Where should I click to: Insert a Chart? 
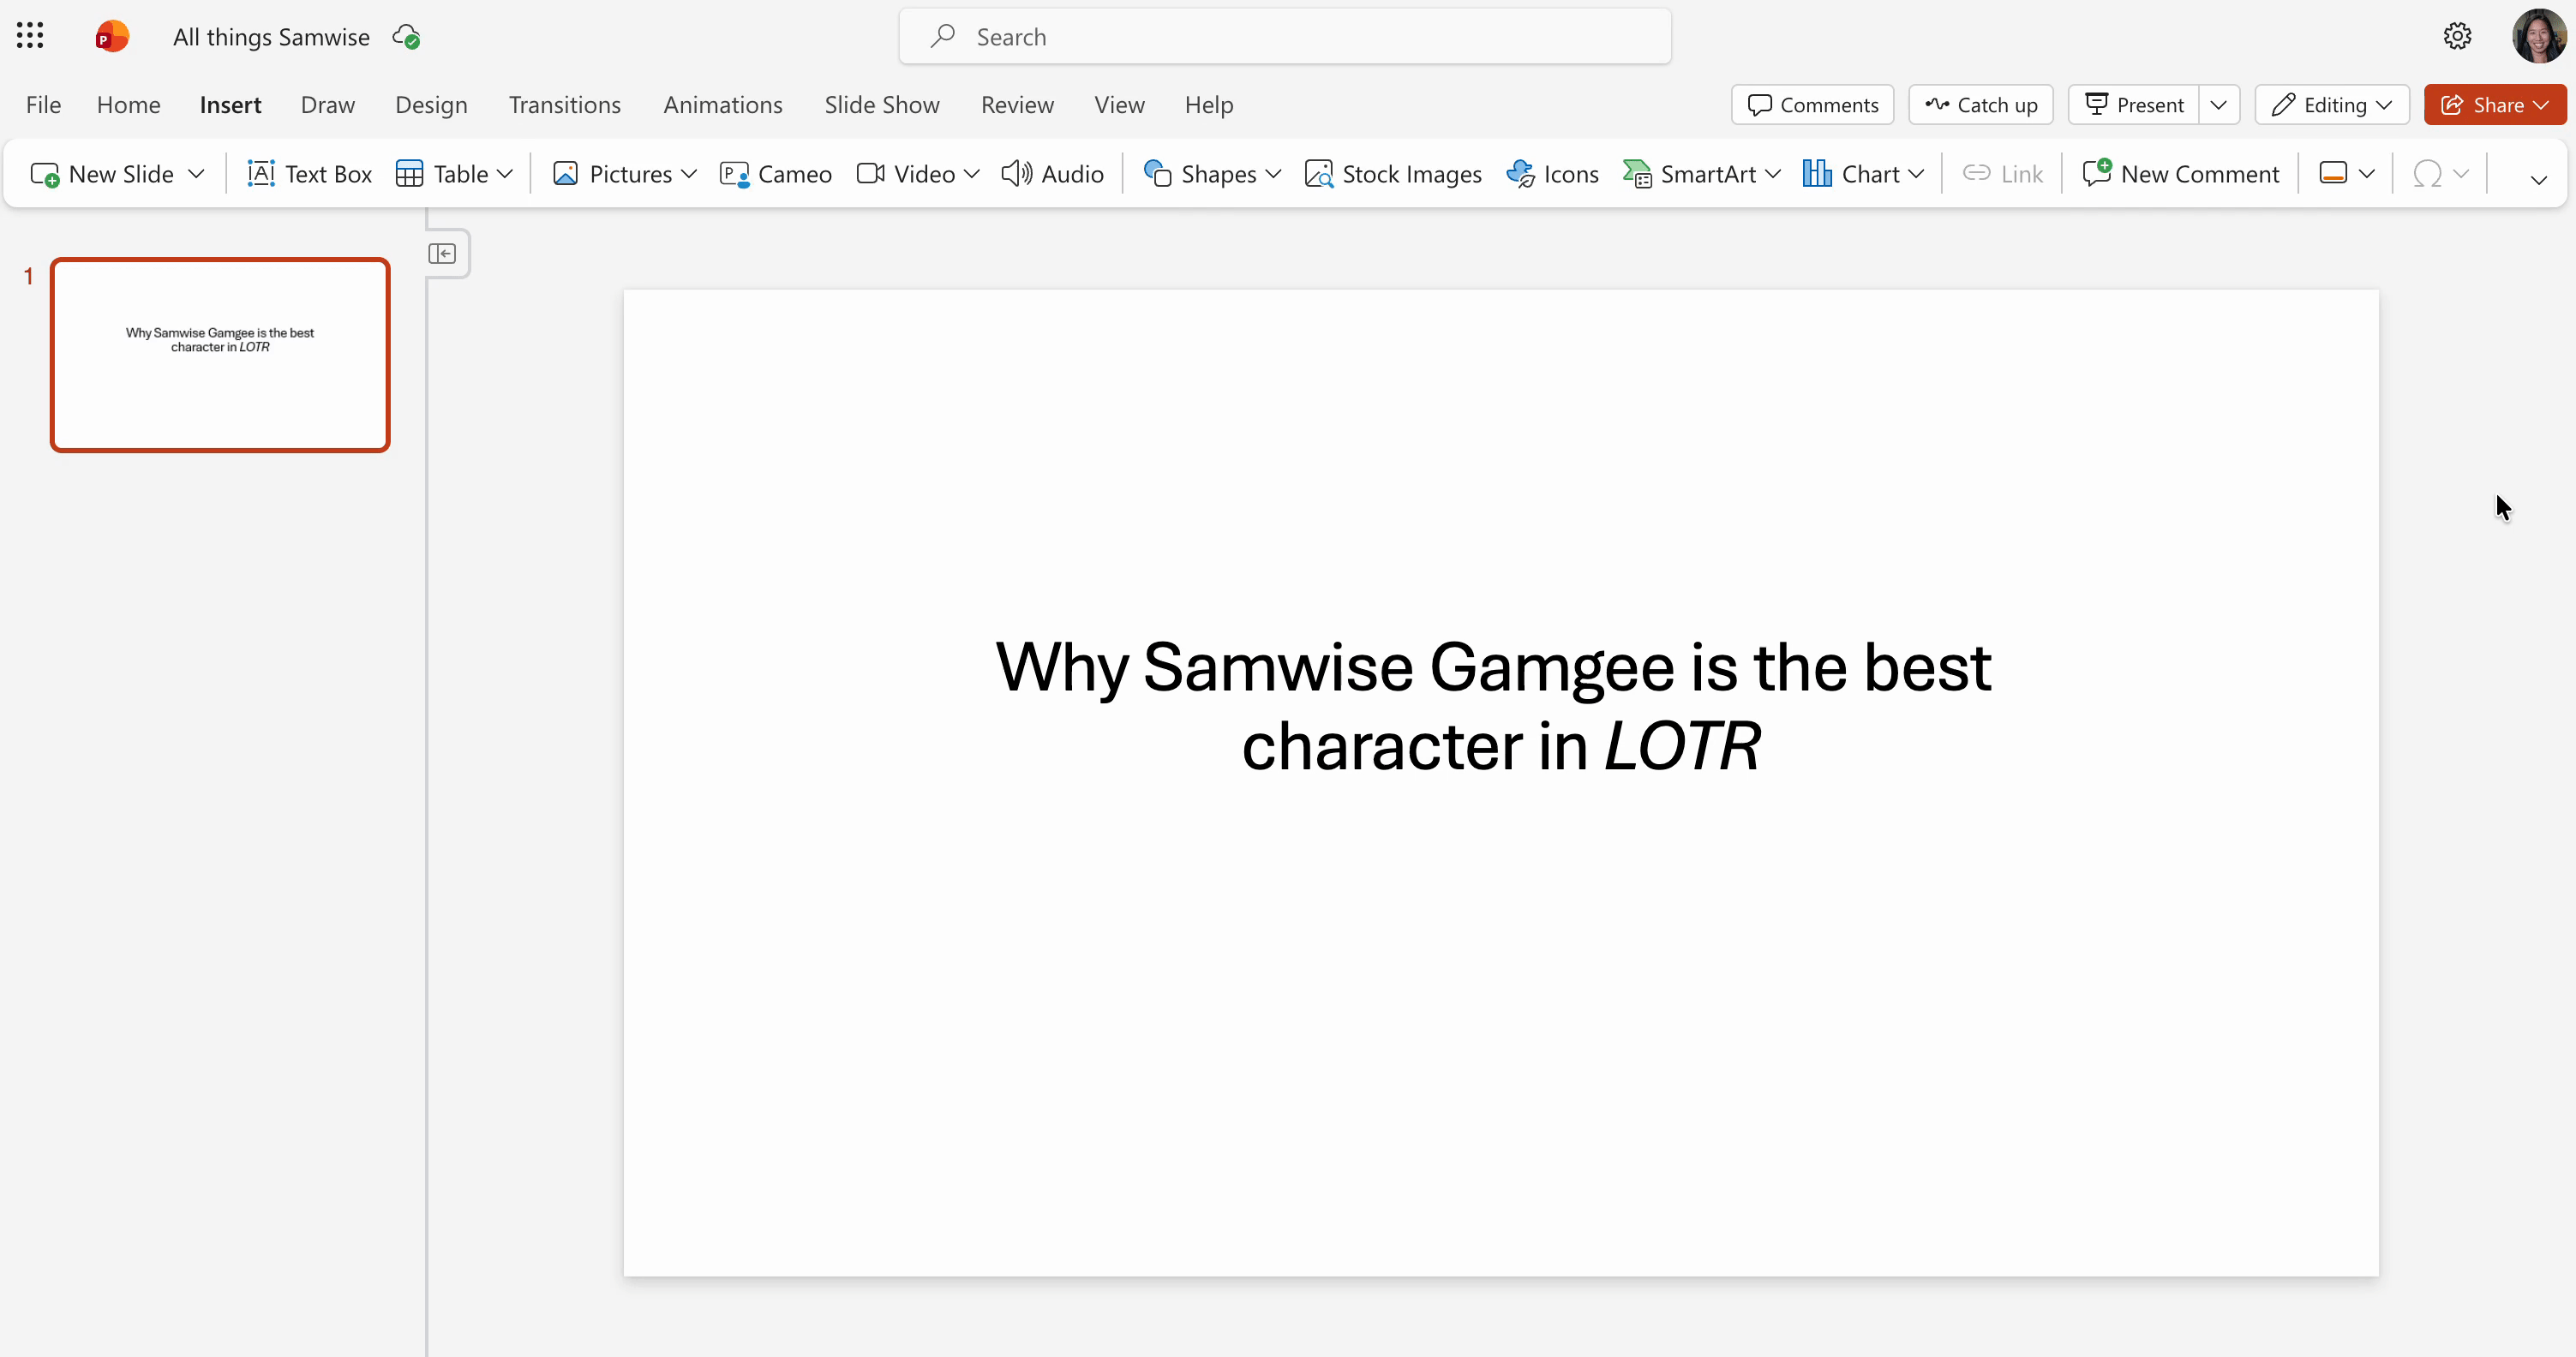[1851, 174]
